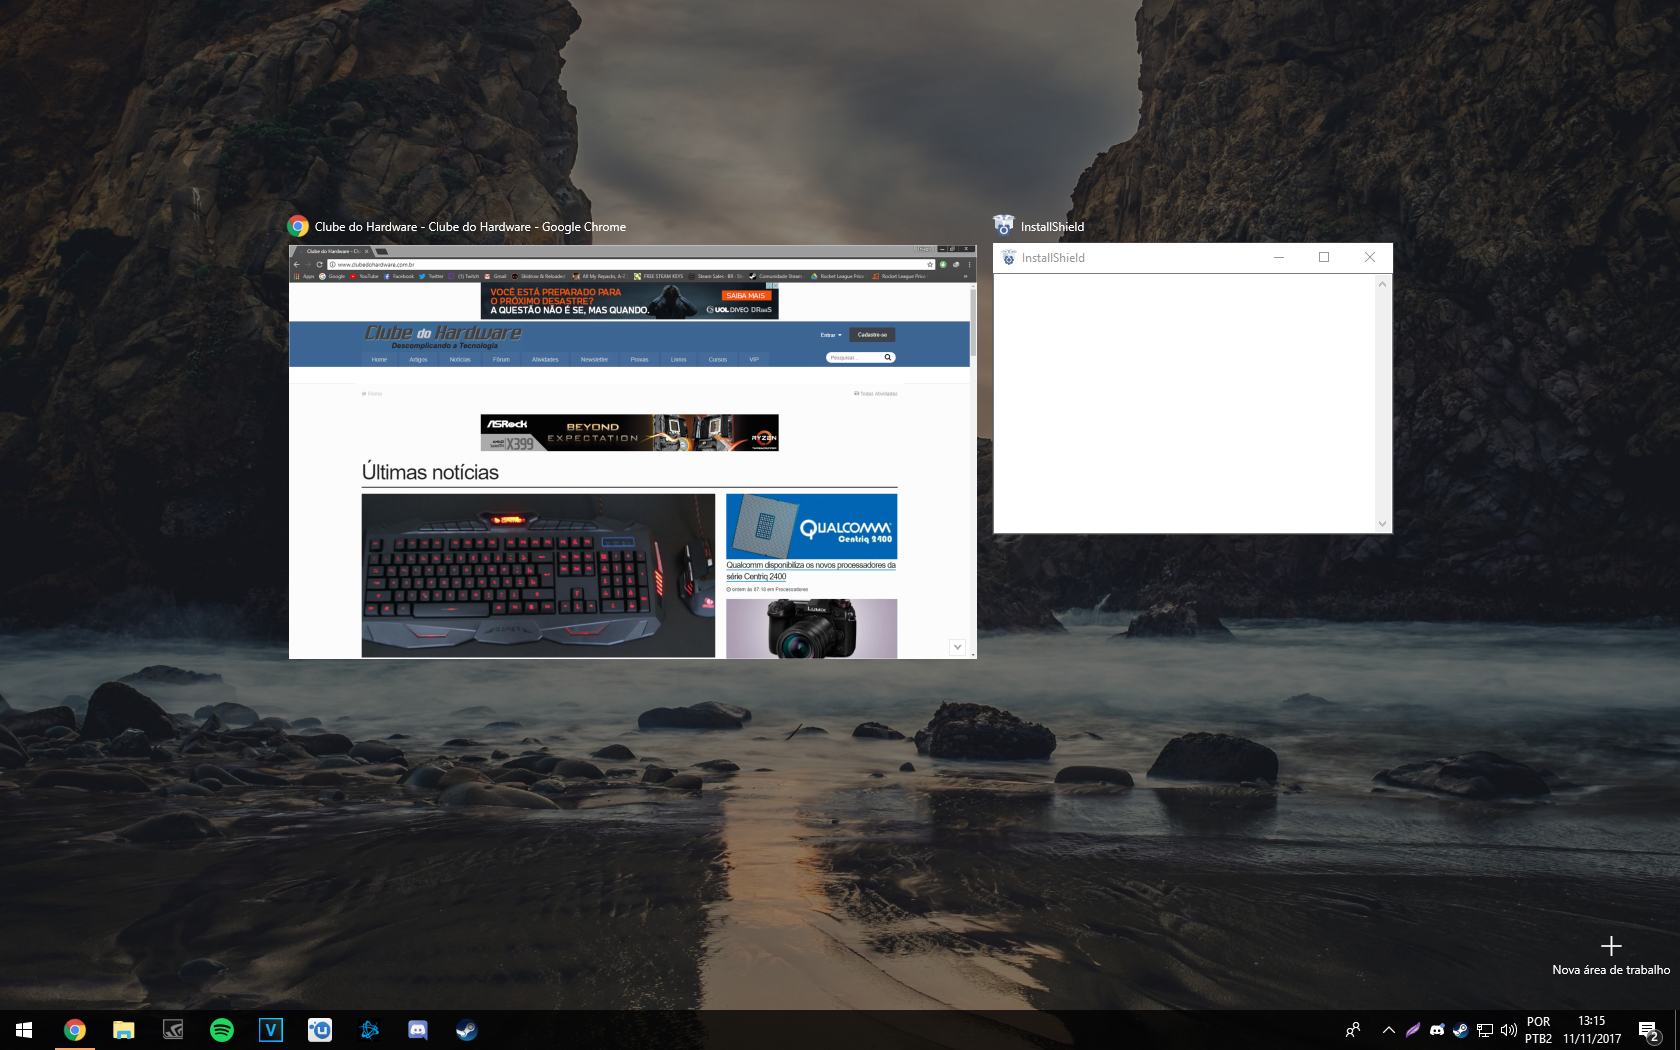The width and height of the screenshot is (1680, 1050).
Task: Click the Discord system tray icon
Action: click(x=1437, y=1030)
